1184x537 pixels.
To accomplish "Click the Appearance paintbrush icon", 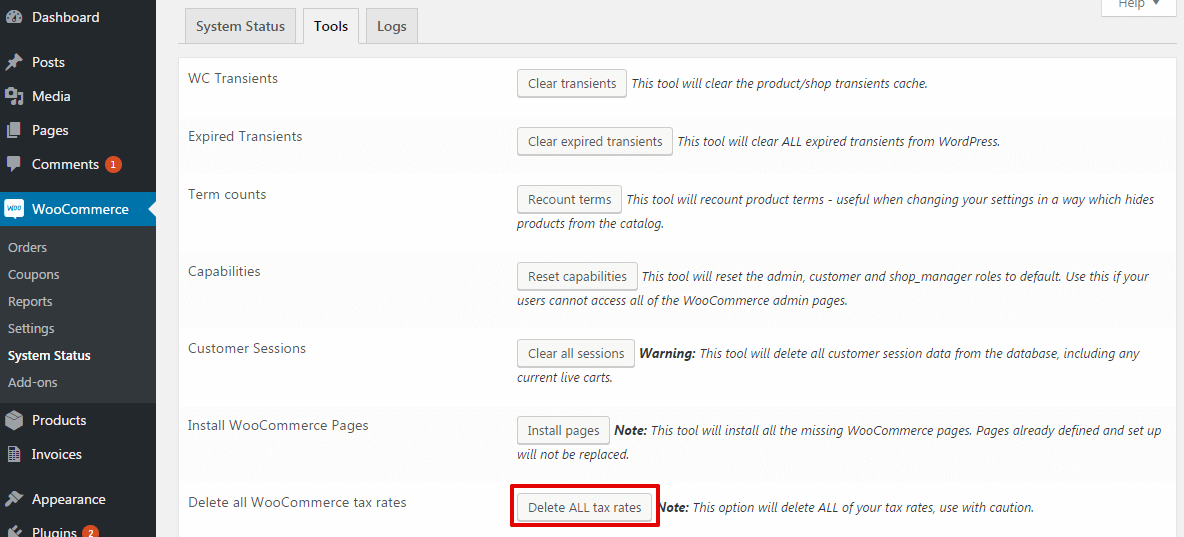I will [14, 499].
